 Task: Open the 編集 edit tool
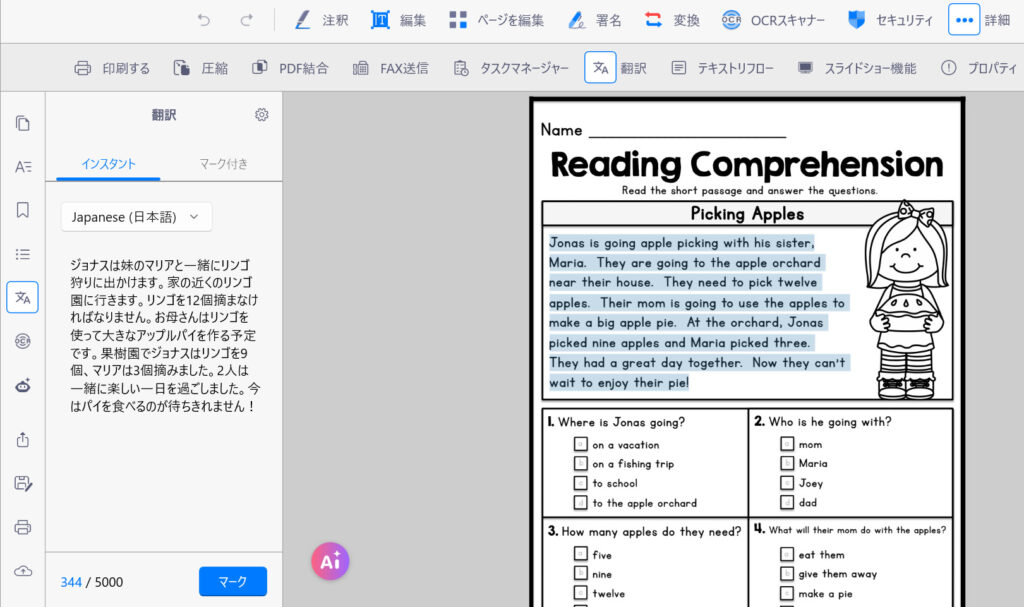(x=398, y=20)
